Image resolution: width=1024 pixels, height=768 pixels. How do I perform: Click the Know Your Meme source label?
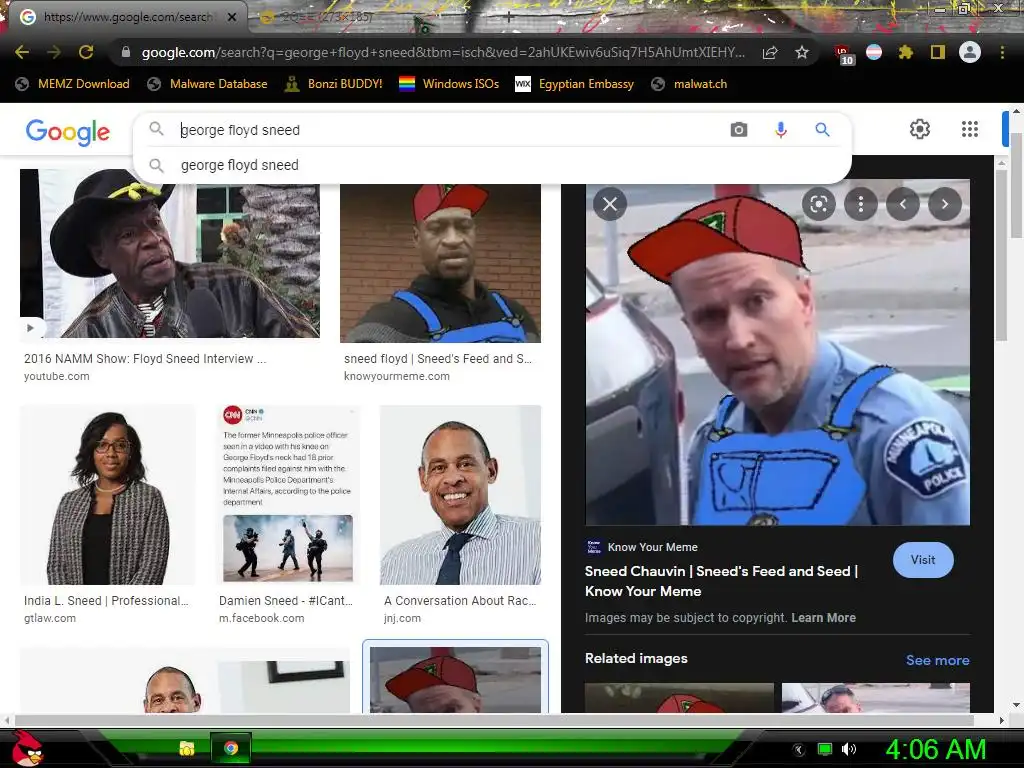[652, 547]
